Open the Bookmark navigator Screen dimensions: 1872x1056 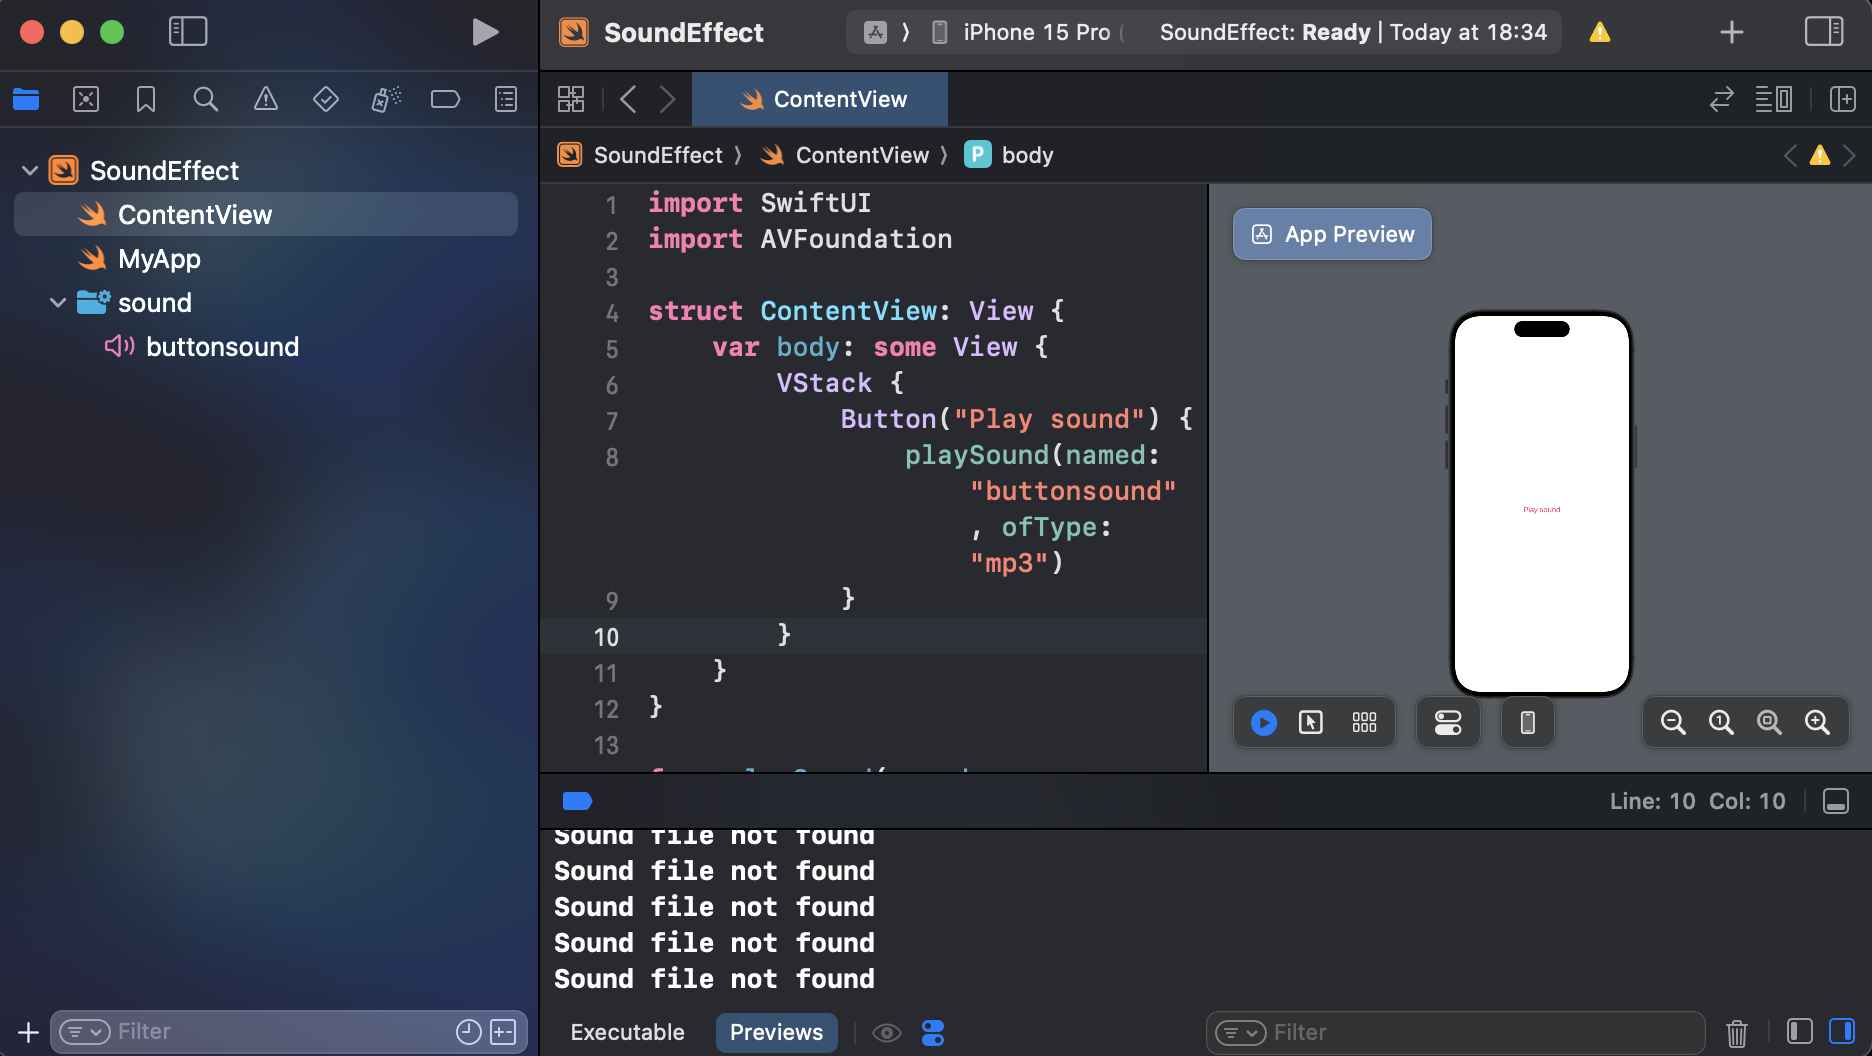click(146, 99)
